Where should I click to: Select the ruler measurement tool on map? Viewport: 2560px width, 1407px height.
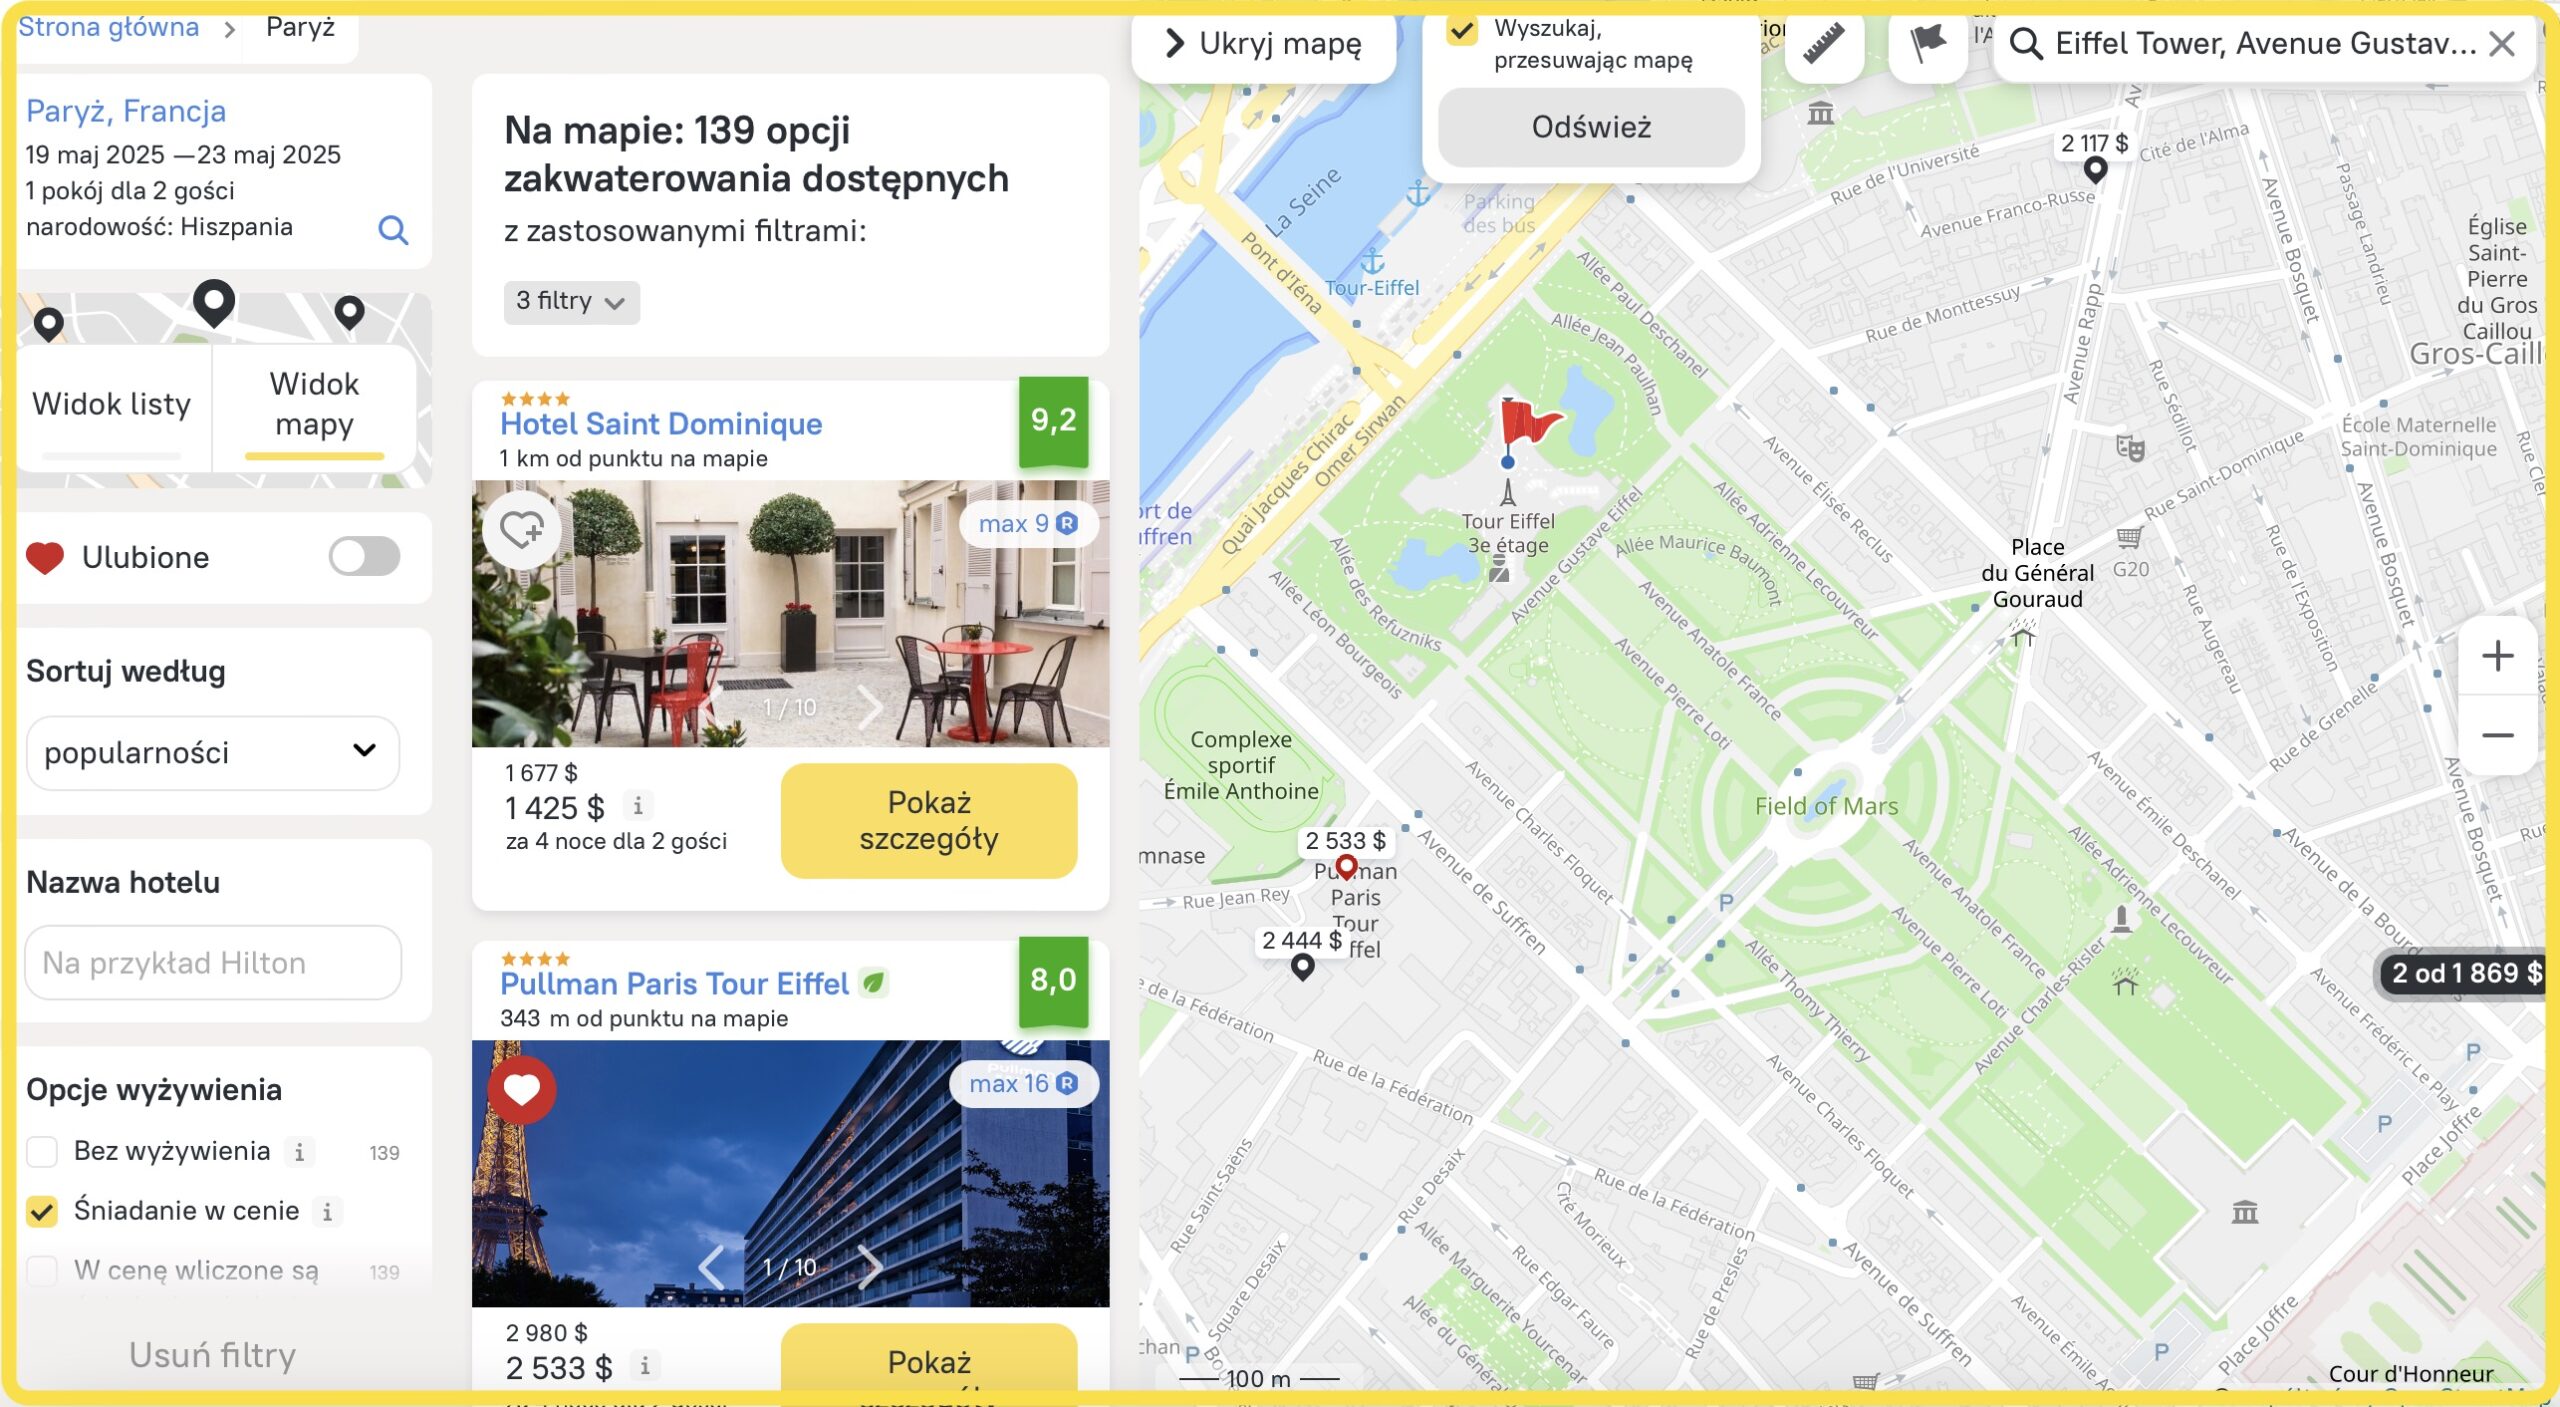pos(1824,45)
